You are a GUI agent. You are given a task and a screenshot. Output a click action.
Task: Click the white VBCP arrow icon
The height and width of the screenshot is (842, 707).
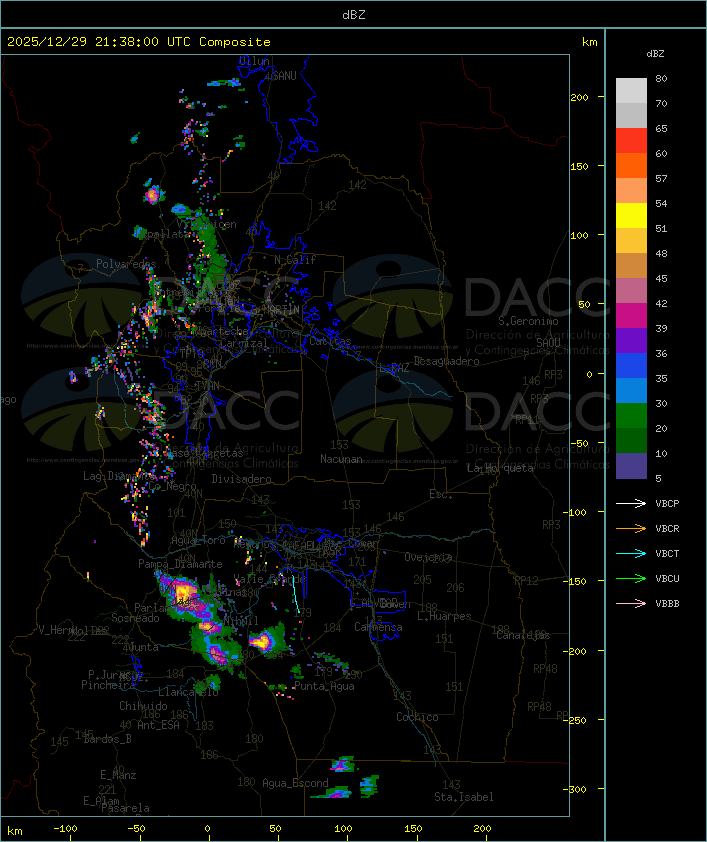pos(631,503)
